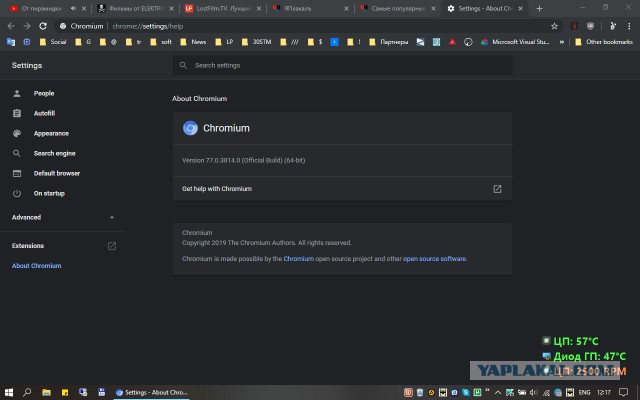Follow the Chromium open source project link
Image resolution: width=640 pixels, height=400 pixels.
(298, 259)
